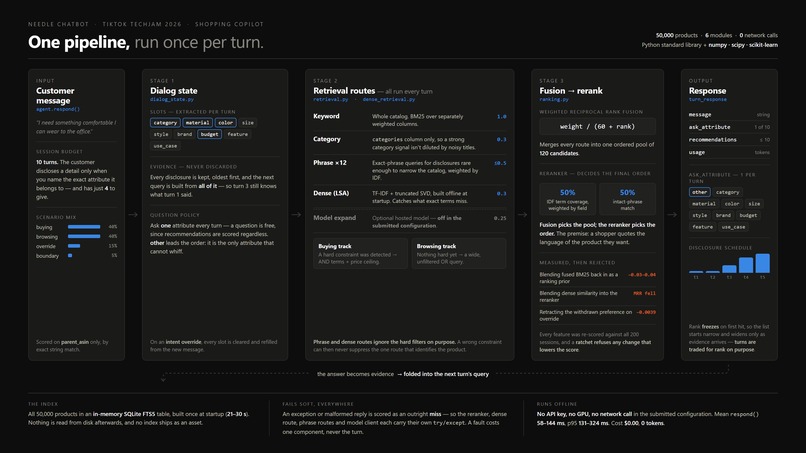806x453 pixels.
Task: Select the use_case chip in Response ask_attribute list
Action: point(733,227)
